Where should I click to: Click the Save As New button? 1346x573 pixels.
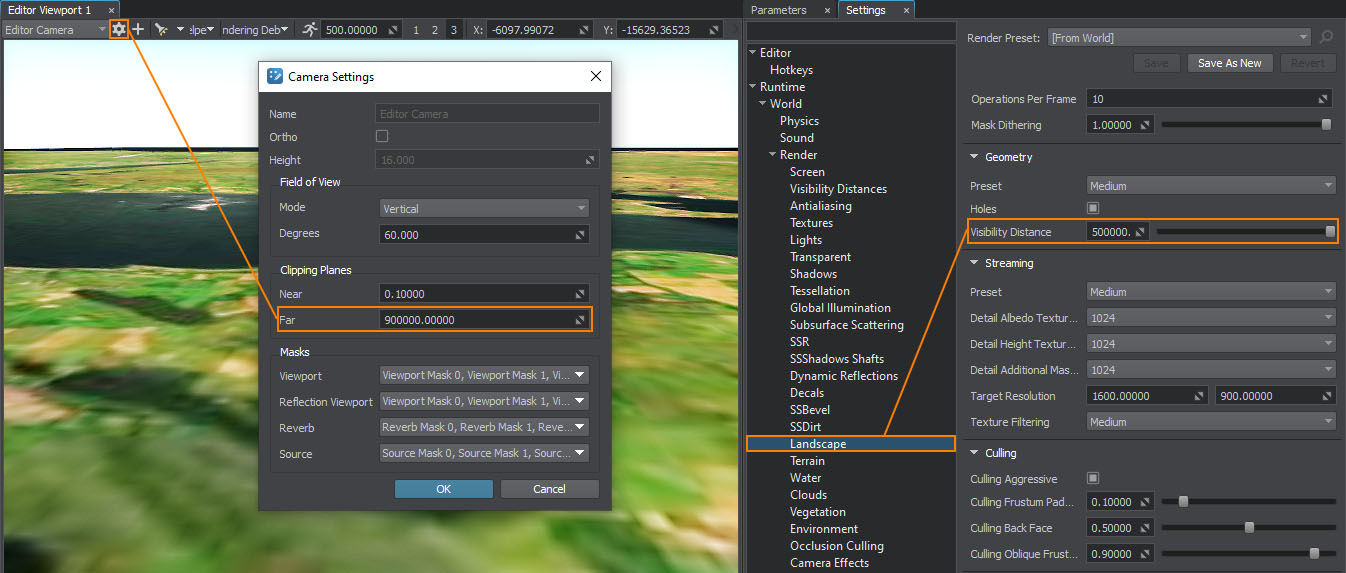coord(1229,63)
